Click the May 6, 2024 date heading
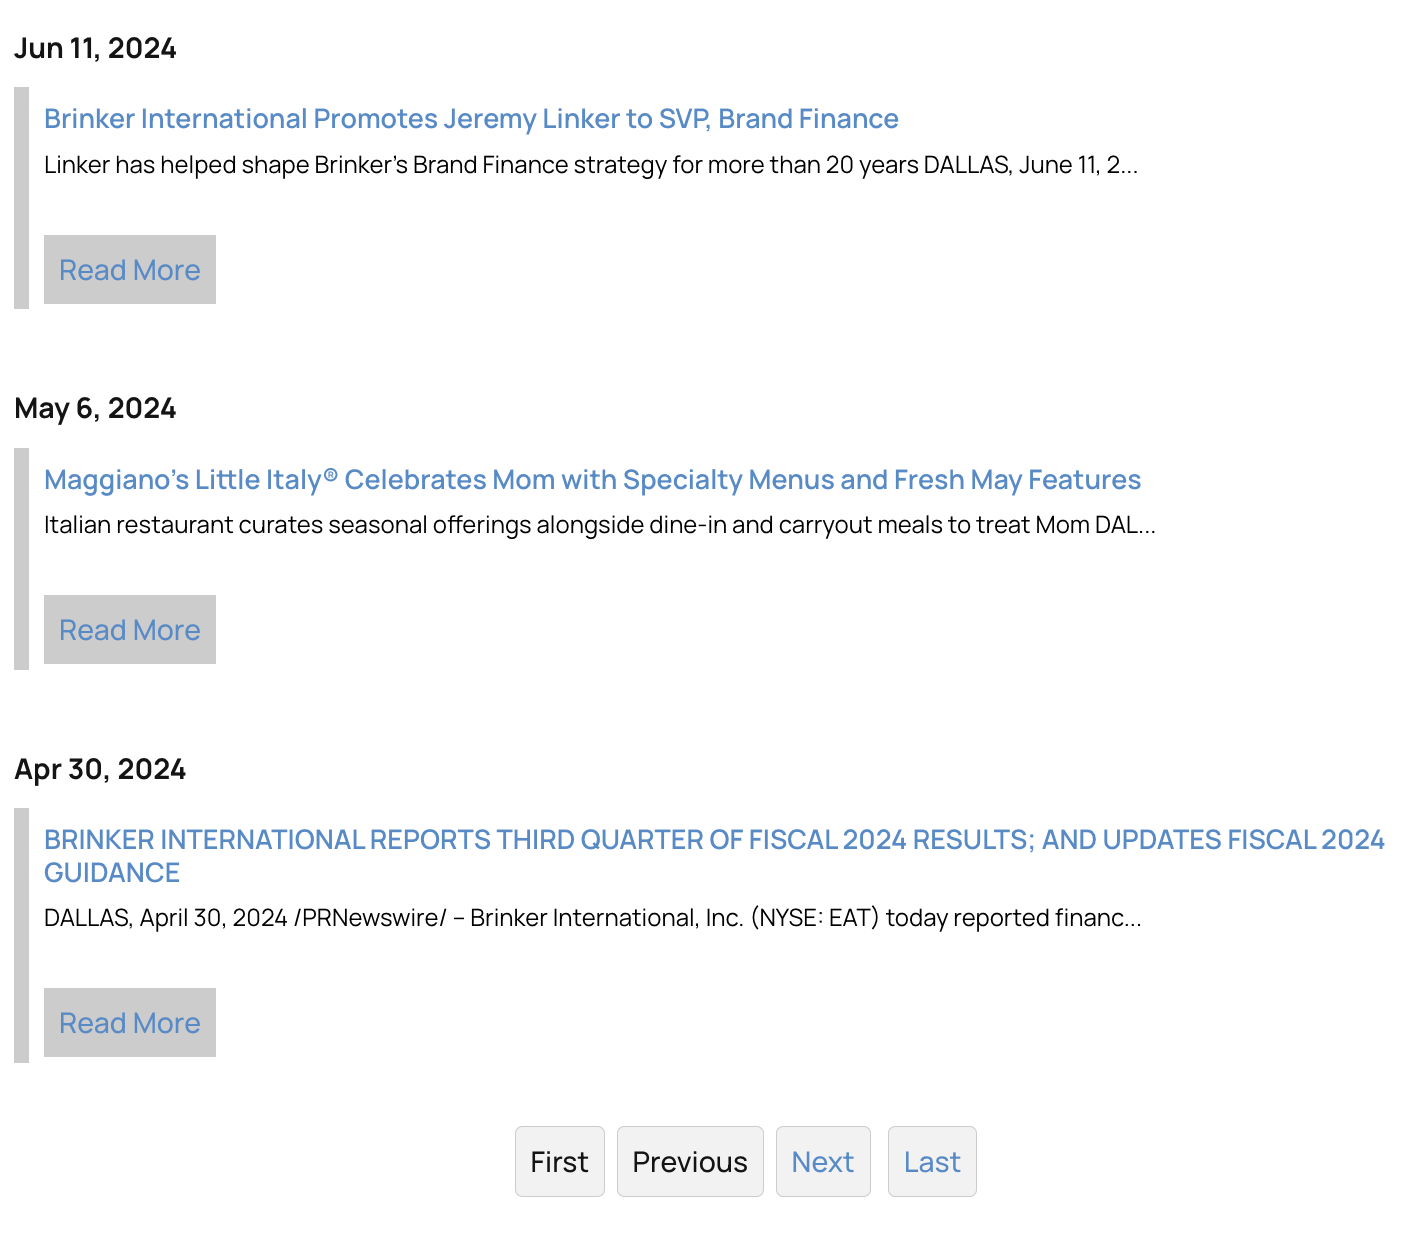The width and height of the screenshot is (1421, 1239). (x=95, y=408)
